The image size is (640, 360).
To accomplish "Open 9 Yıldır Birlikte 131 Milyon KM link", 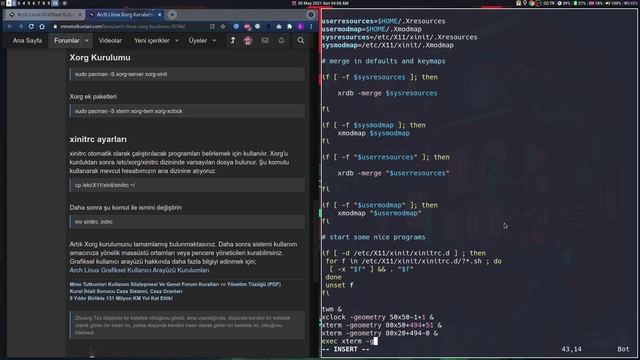I will [121, 298].
